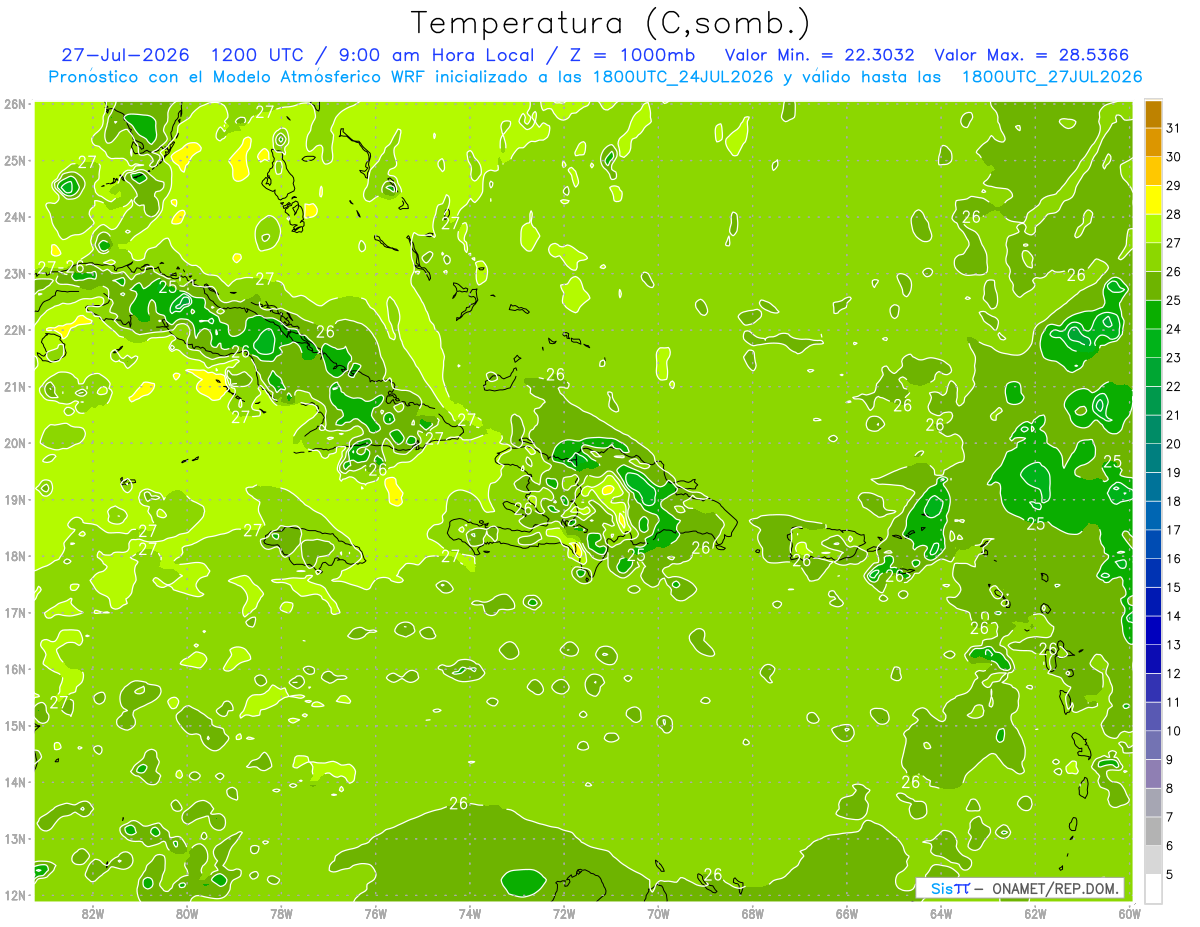
Task: Click the "68W" longitude label
Action: coord(752,913)
